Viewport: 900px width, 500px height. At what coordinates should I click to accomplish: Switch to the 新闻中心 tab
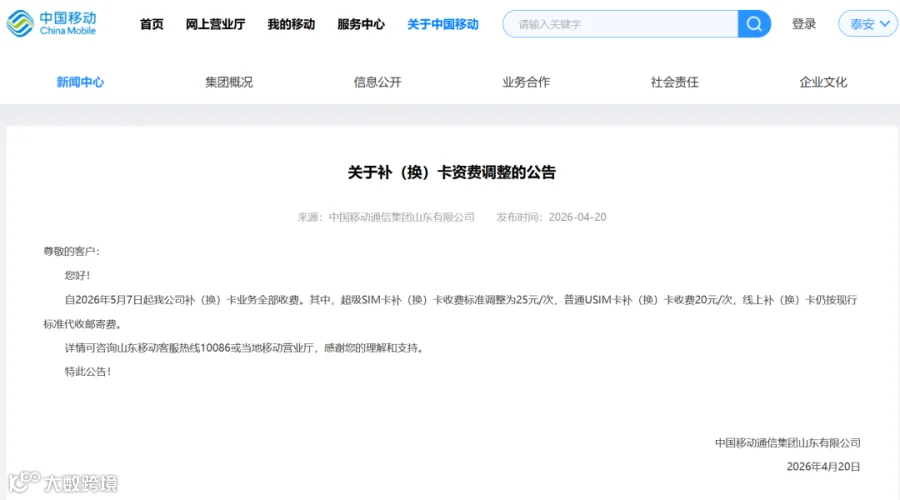[80, 82]
